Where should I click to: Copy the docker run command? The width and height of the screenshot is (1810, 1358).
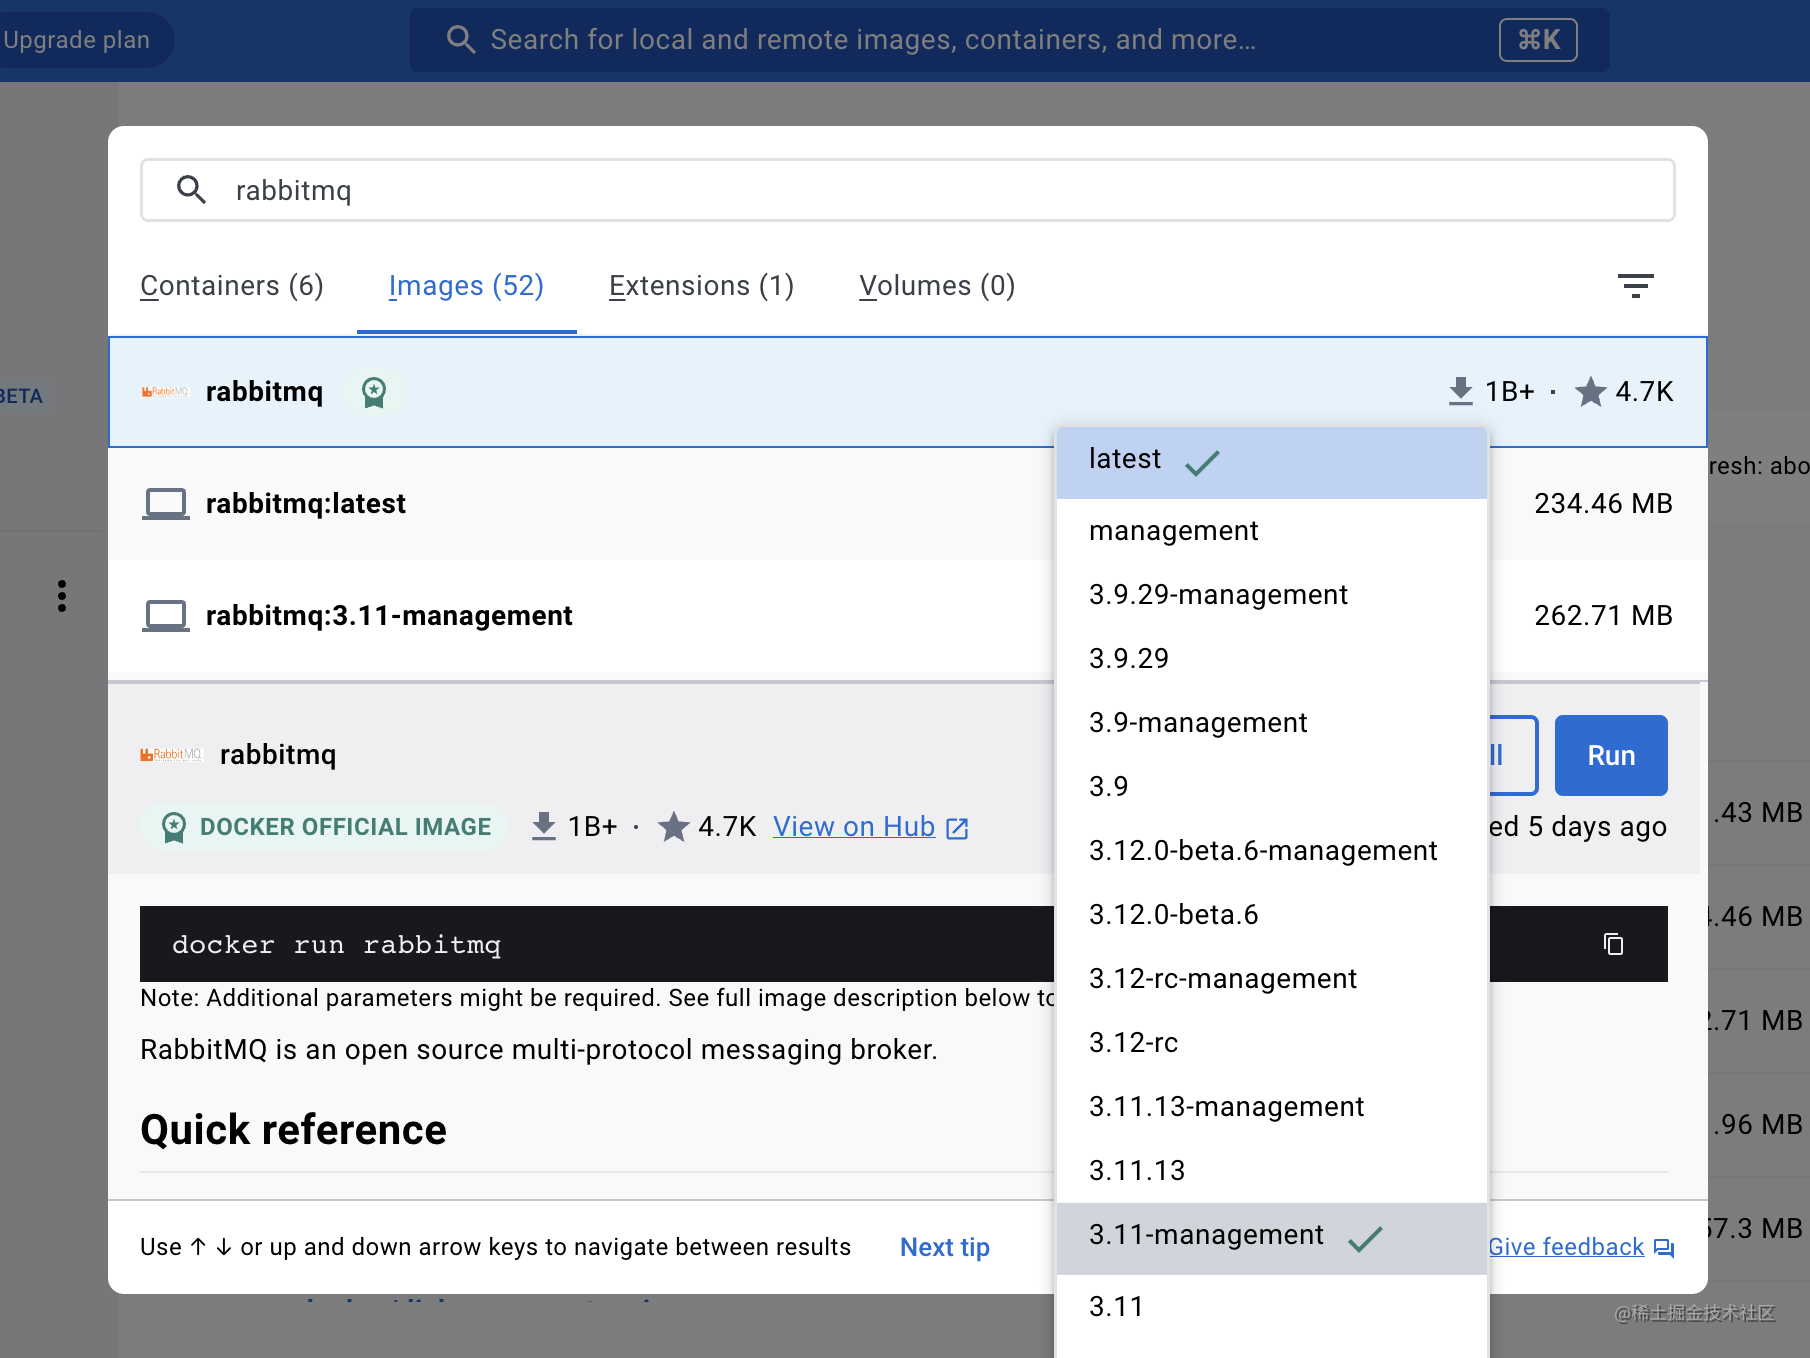click(x=1612, y=944)
